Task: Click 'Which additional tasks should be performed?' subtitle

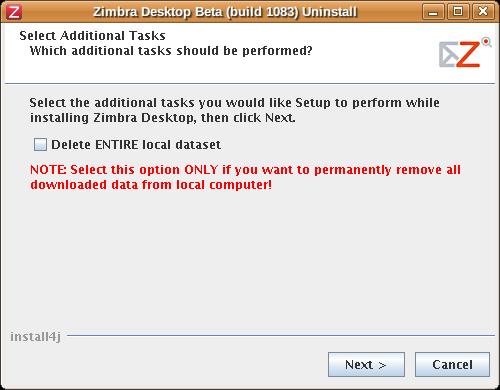Action: (171, 51)
